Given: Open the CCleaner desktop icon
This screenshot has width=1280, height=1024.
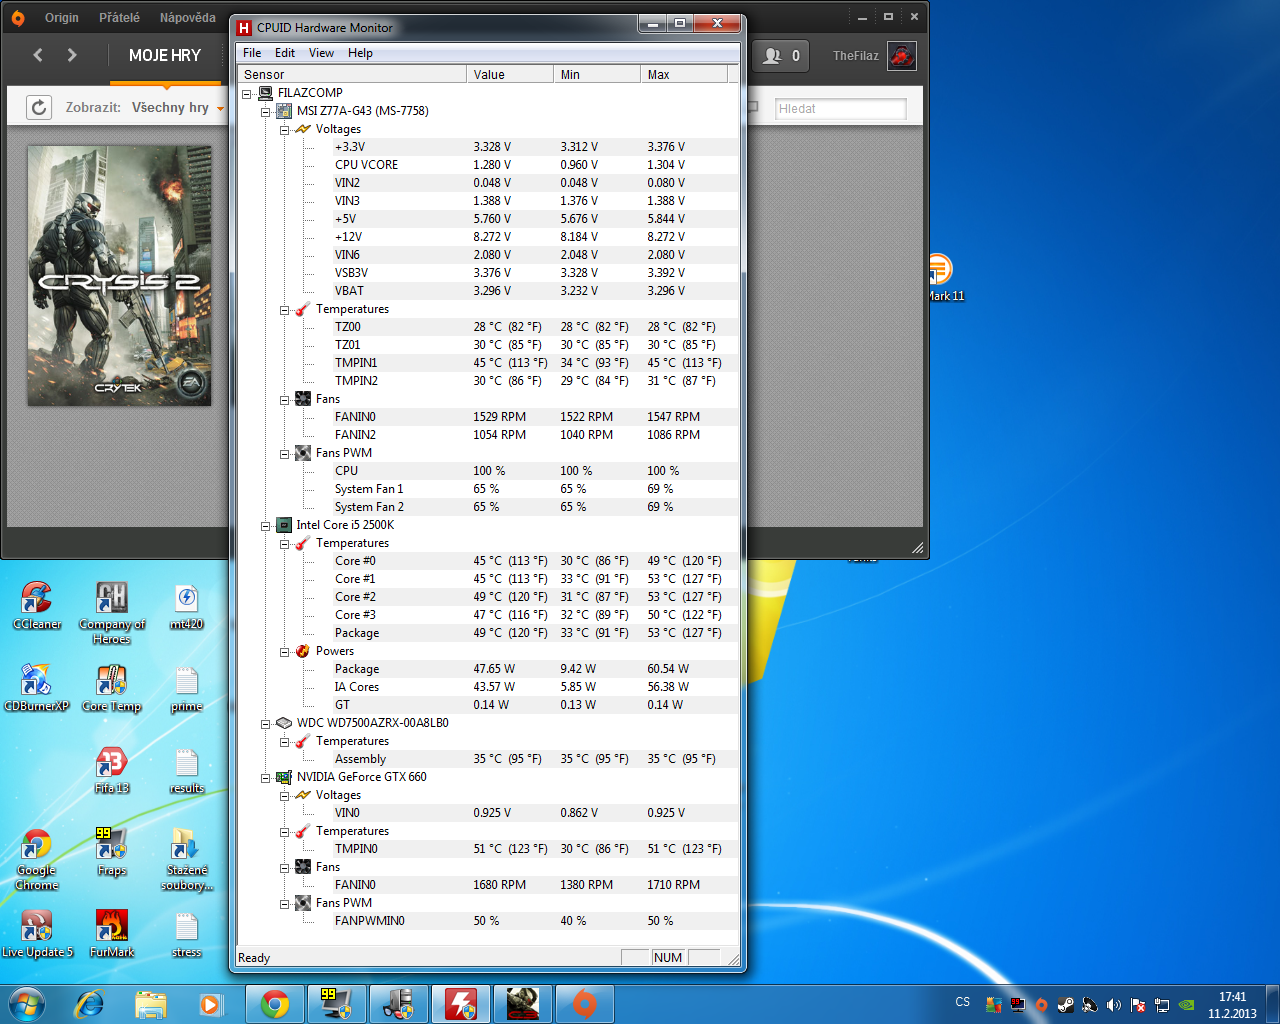Looking at the screenshot, I should (37, 606).
